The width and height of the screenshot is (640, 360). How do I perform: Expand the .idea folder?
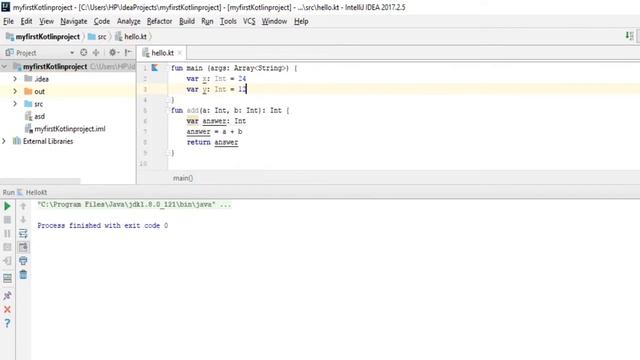click(x=15, y=79)
